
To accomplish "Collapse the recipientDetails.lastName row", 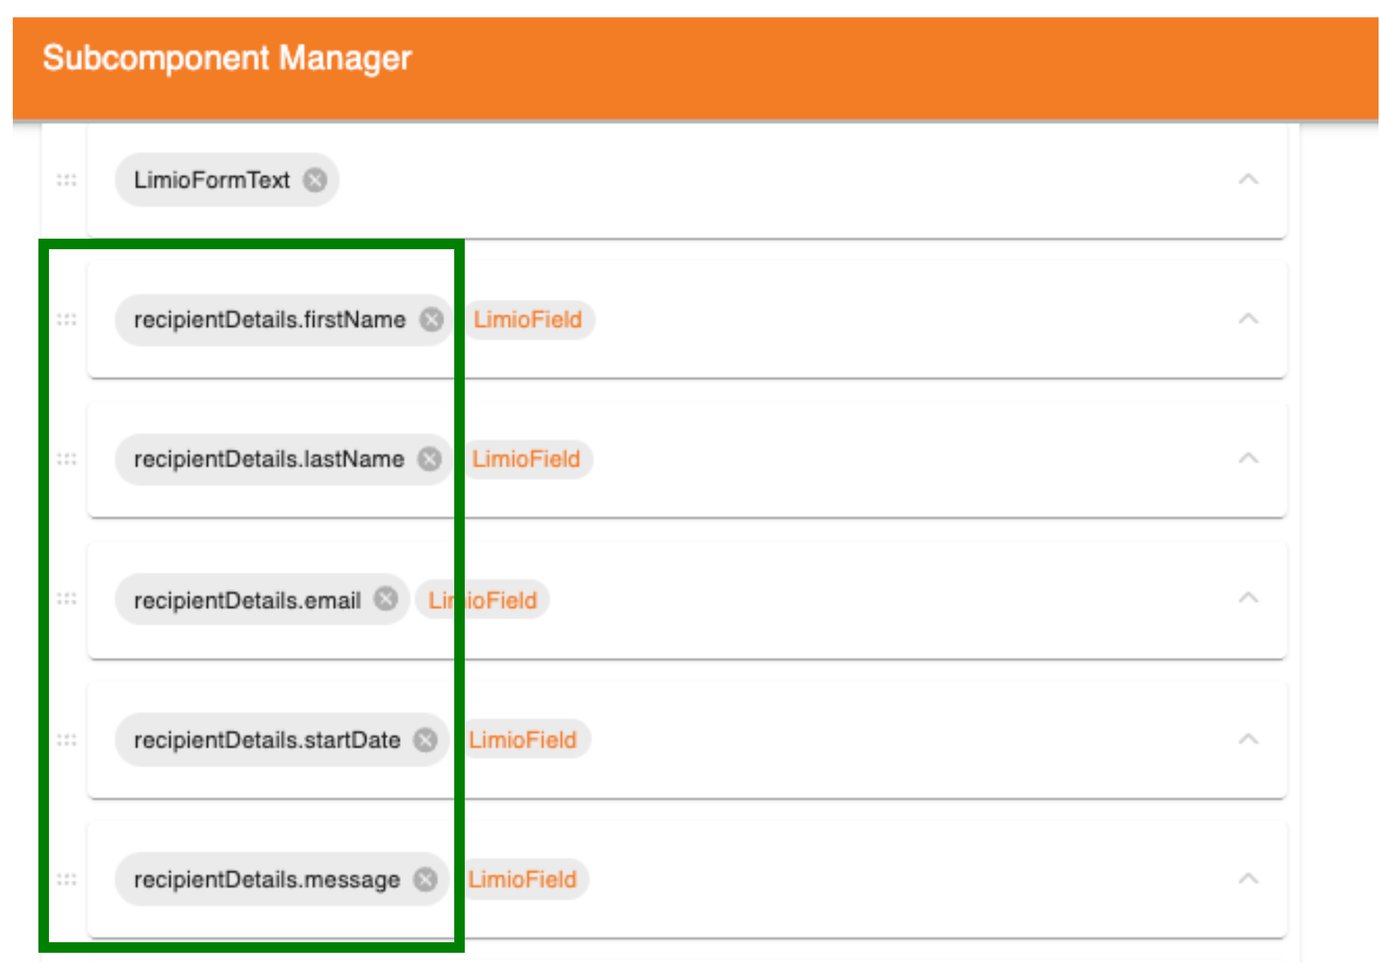I will tap(1248, 459).
